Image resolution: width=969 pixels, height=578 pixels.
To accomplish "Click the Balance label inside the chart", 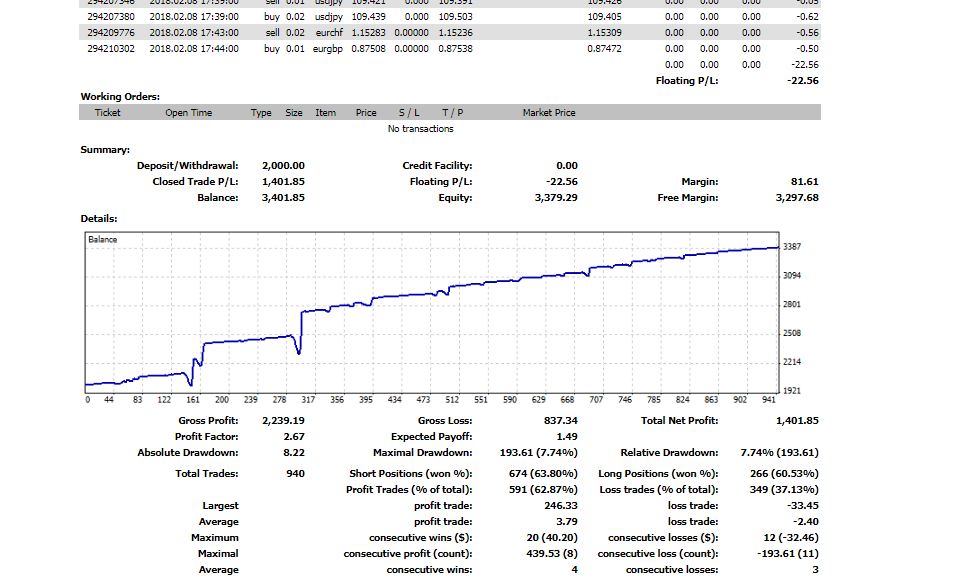I will [x=103, y=240].
